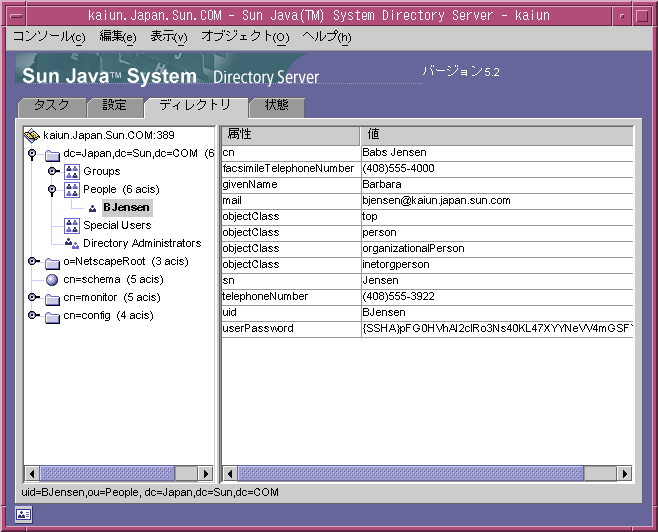Switch to the 設定 tab
The image size is (658, 532).
pyautogui.click(x=115, y=105)
